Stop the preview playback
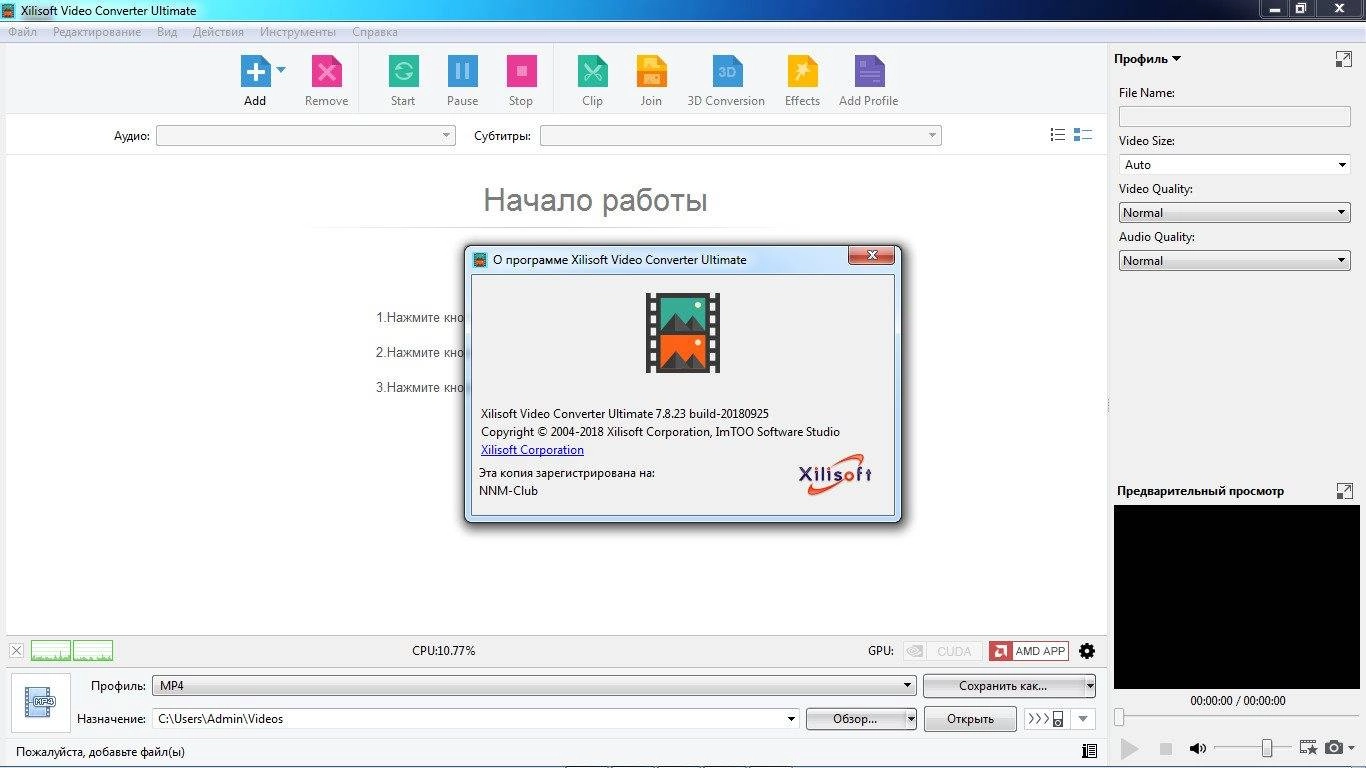The image size is (1366, 768). [1165, 748]
